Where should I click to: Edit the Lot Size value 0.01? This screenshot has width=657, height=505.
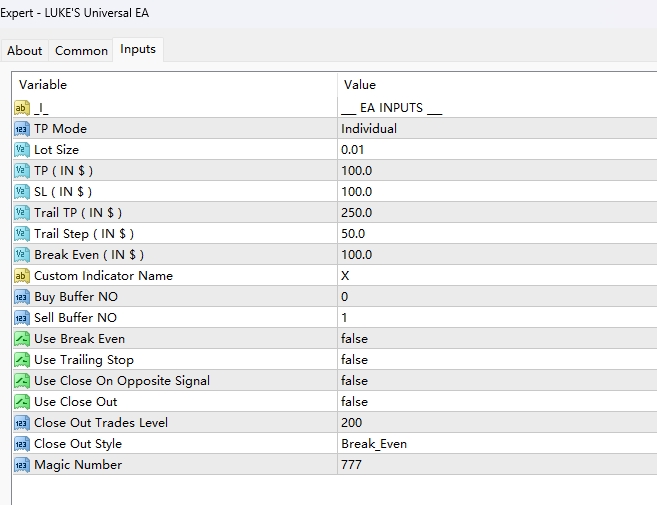tap(352, 149)
